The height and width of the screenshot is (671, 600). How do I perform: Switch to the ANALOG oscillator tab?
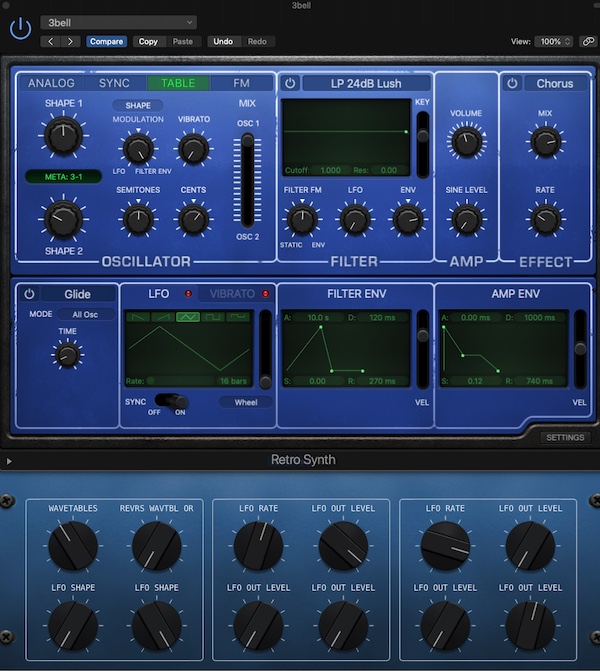point(51,83)
